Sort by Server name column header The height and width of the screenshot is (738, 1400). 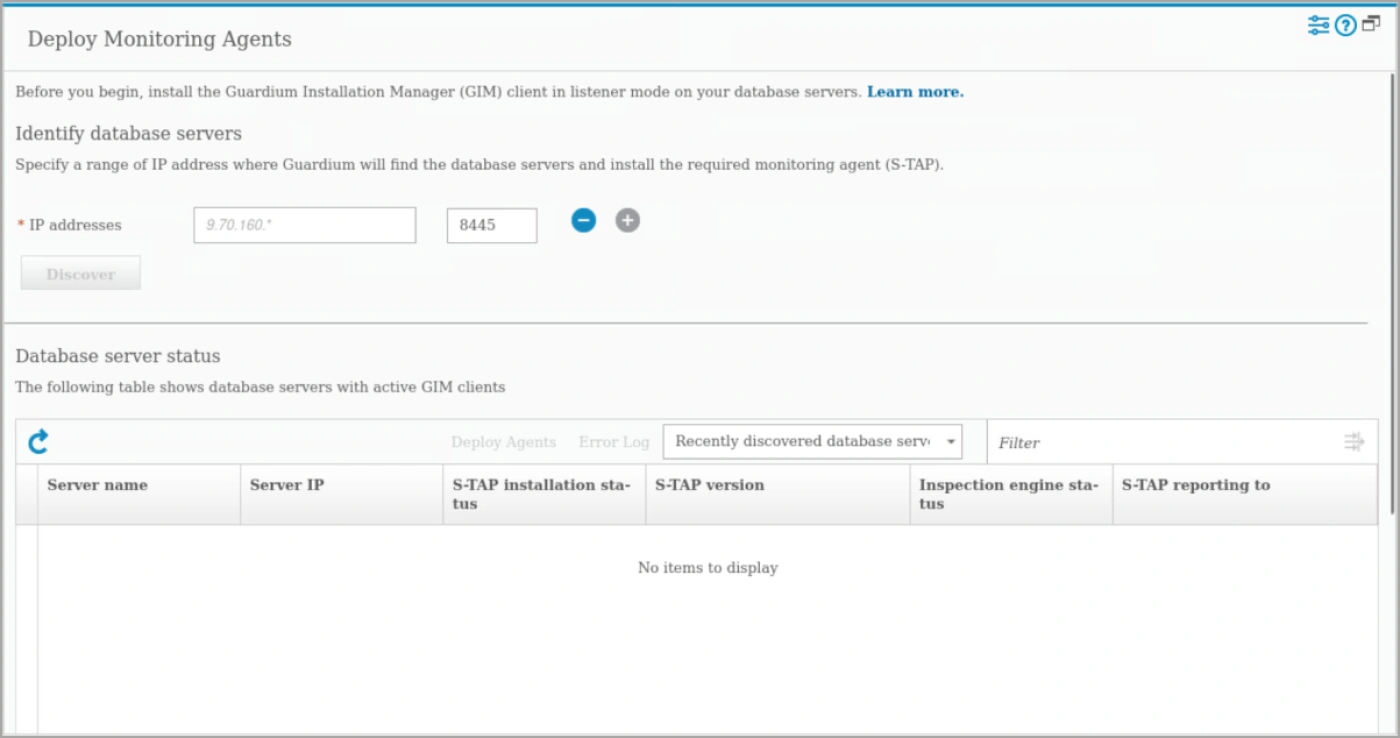click(139, 494)
